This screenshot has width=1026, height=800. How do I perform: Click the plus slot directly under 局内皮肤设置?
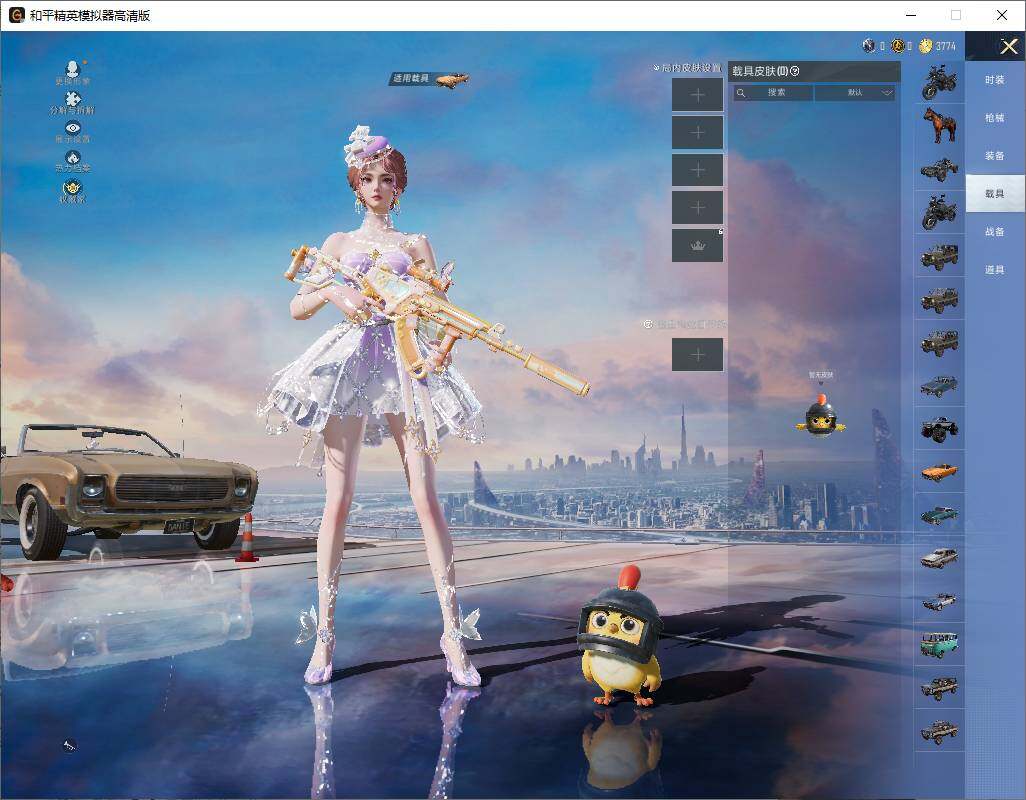[698, 95]
